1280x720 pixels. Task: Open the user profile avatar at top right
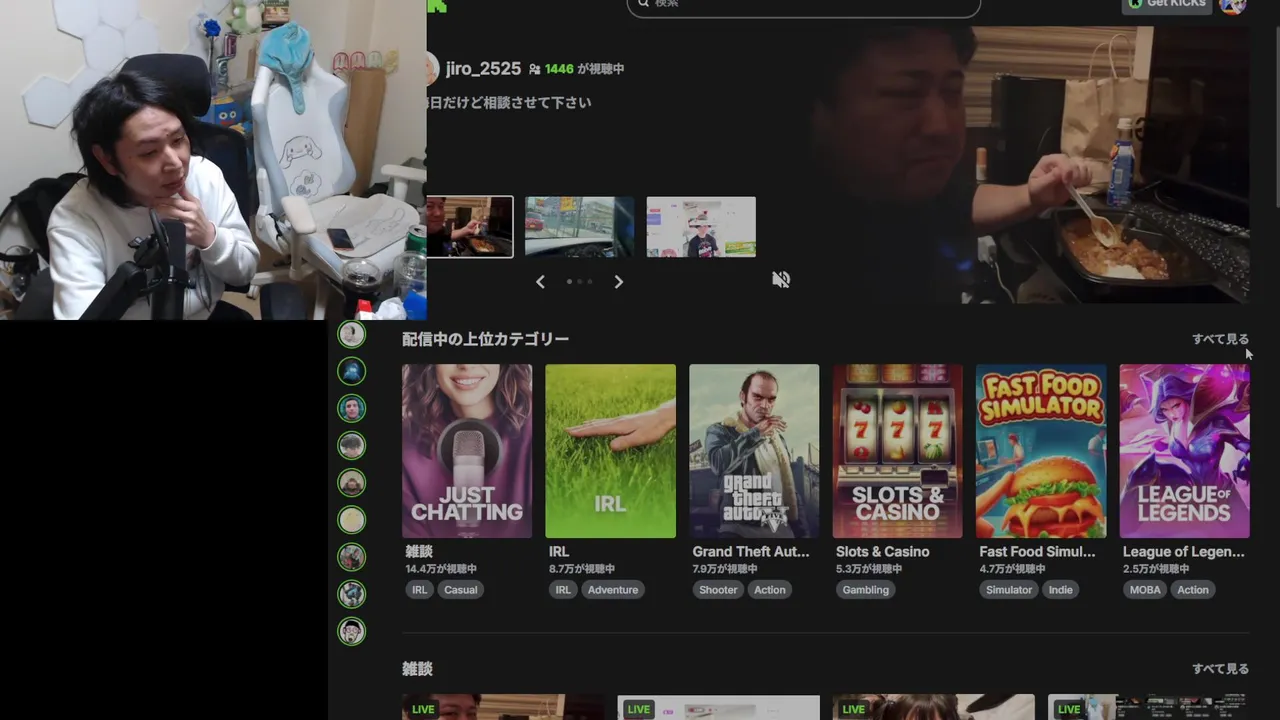point(1233,5)
